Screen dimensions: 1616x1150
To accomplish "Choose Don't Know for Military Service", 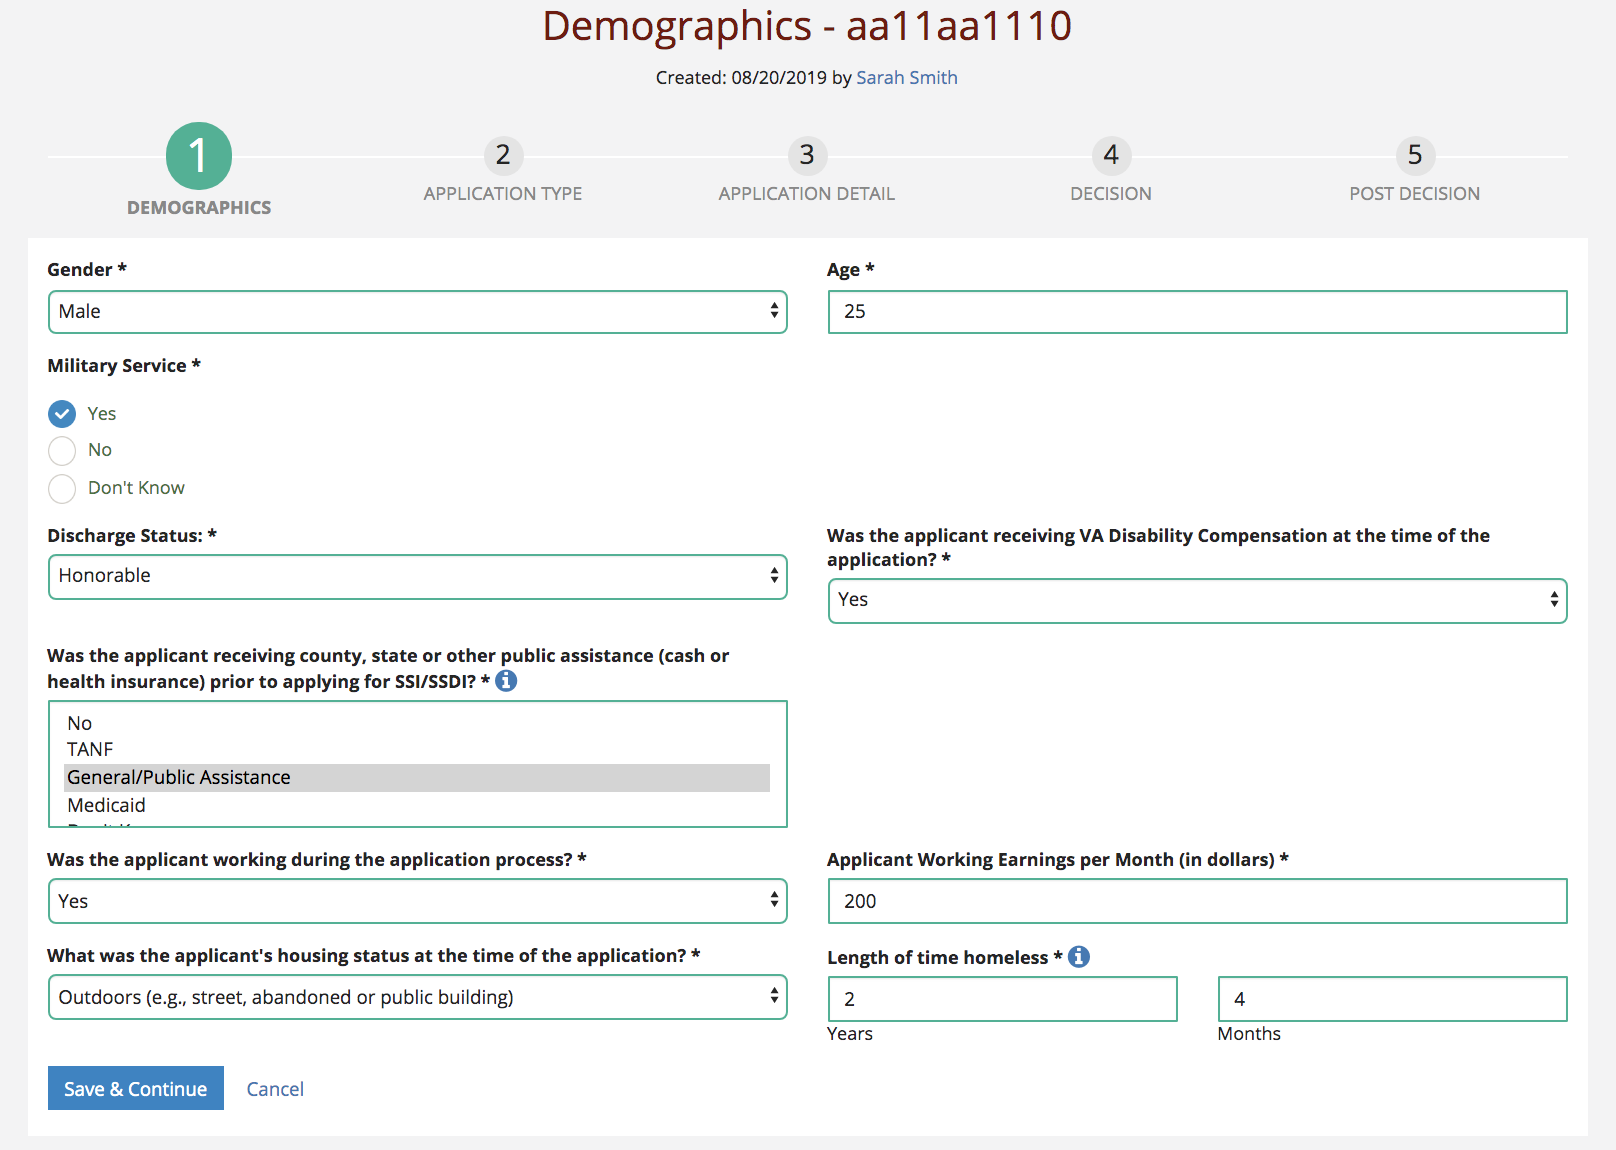I will 62,489.
